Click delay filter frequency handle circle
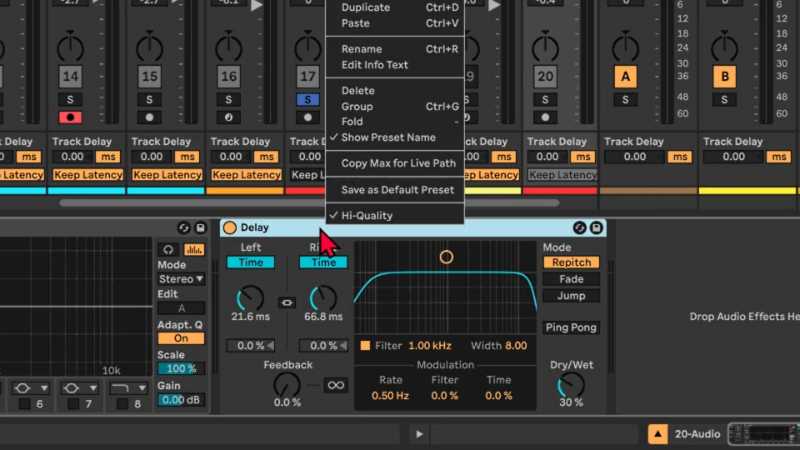800x450 pixels. point(446,257)
